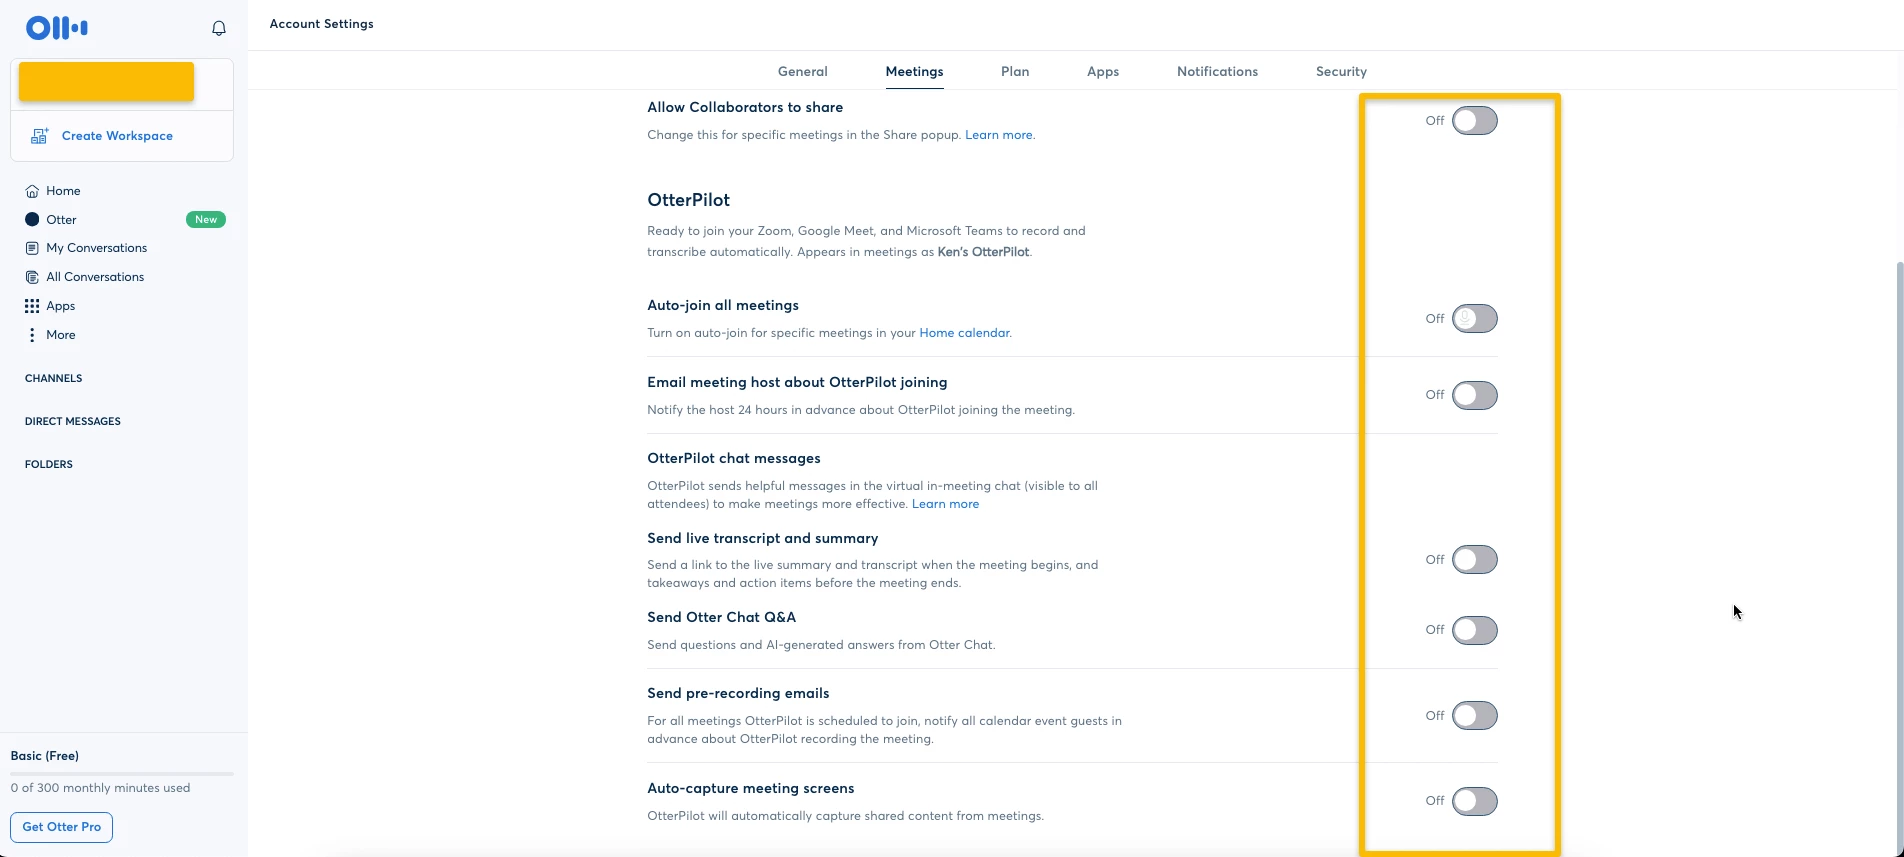Screen dimensions: 1904x857
Task: Click the Apps grid icon in sidebar
Action: 32,306
